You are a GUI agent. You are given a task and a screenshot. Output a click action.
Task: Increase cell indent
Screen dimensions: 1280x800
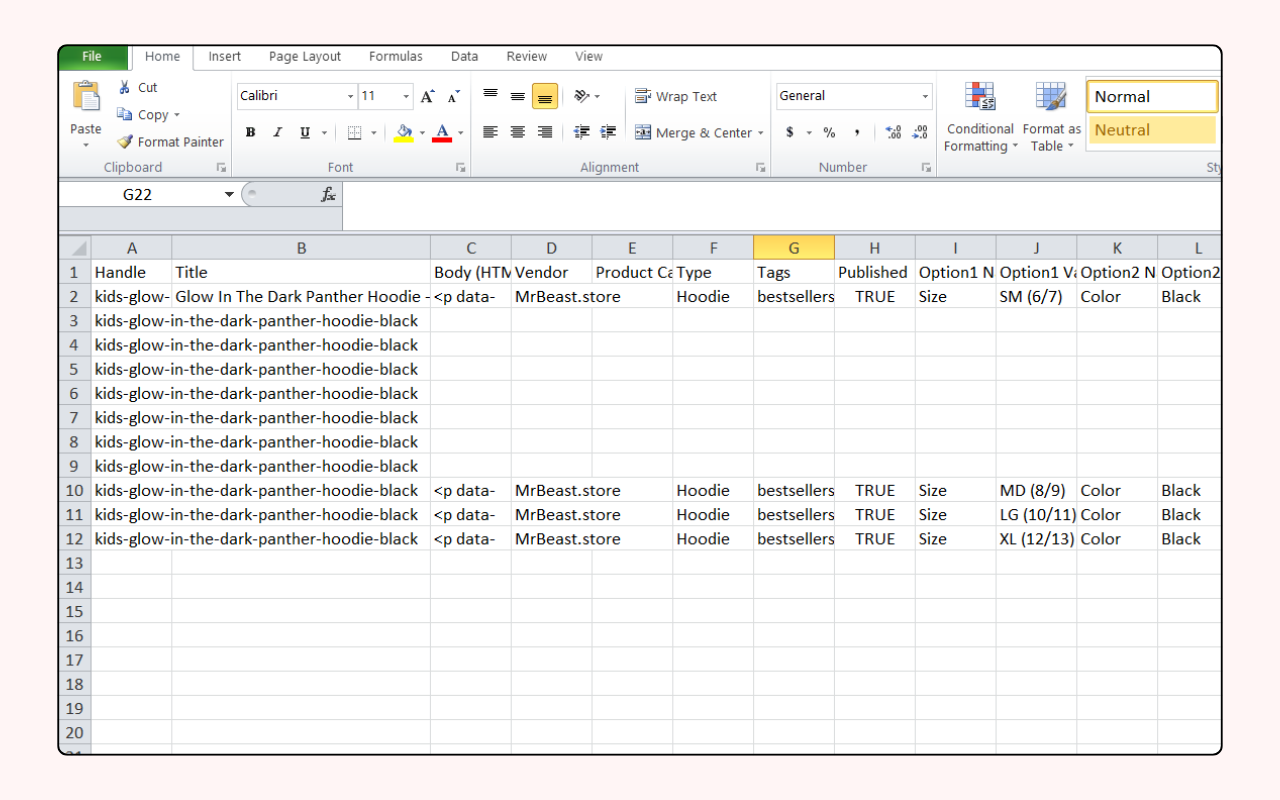(x=608, y=132)
